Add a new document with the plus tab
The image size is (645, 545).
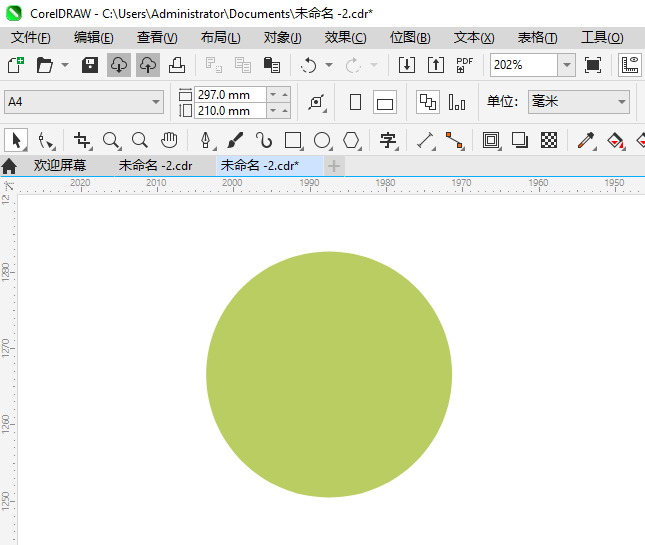tap(334, 166)
